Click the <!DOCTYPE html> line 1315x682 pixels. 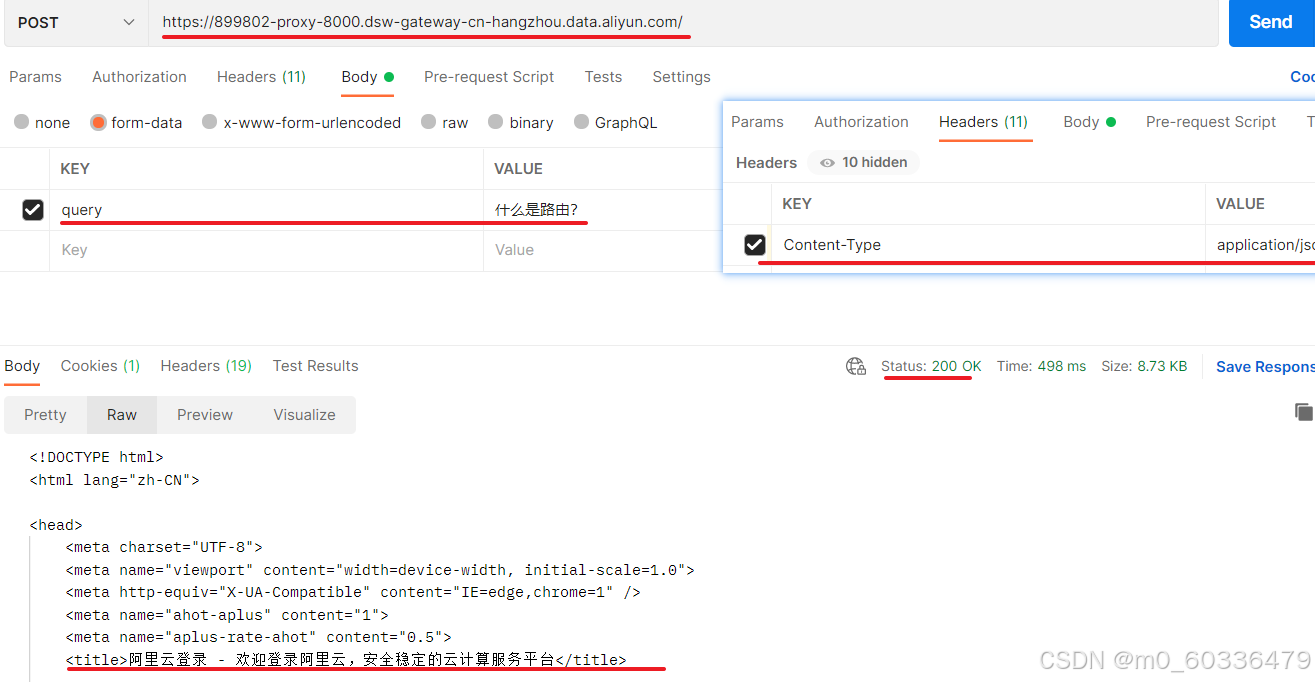pyautogui.click(x=97, y=457)
